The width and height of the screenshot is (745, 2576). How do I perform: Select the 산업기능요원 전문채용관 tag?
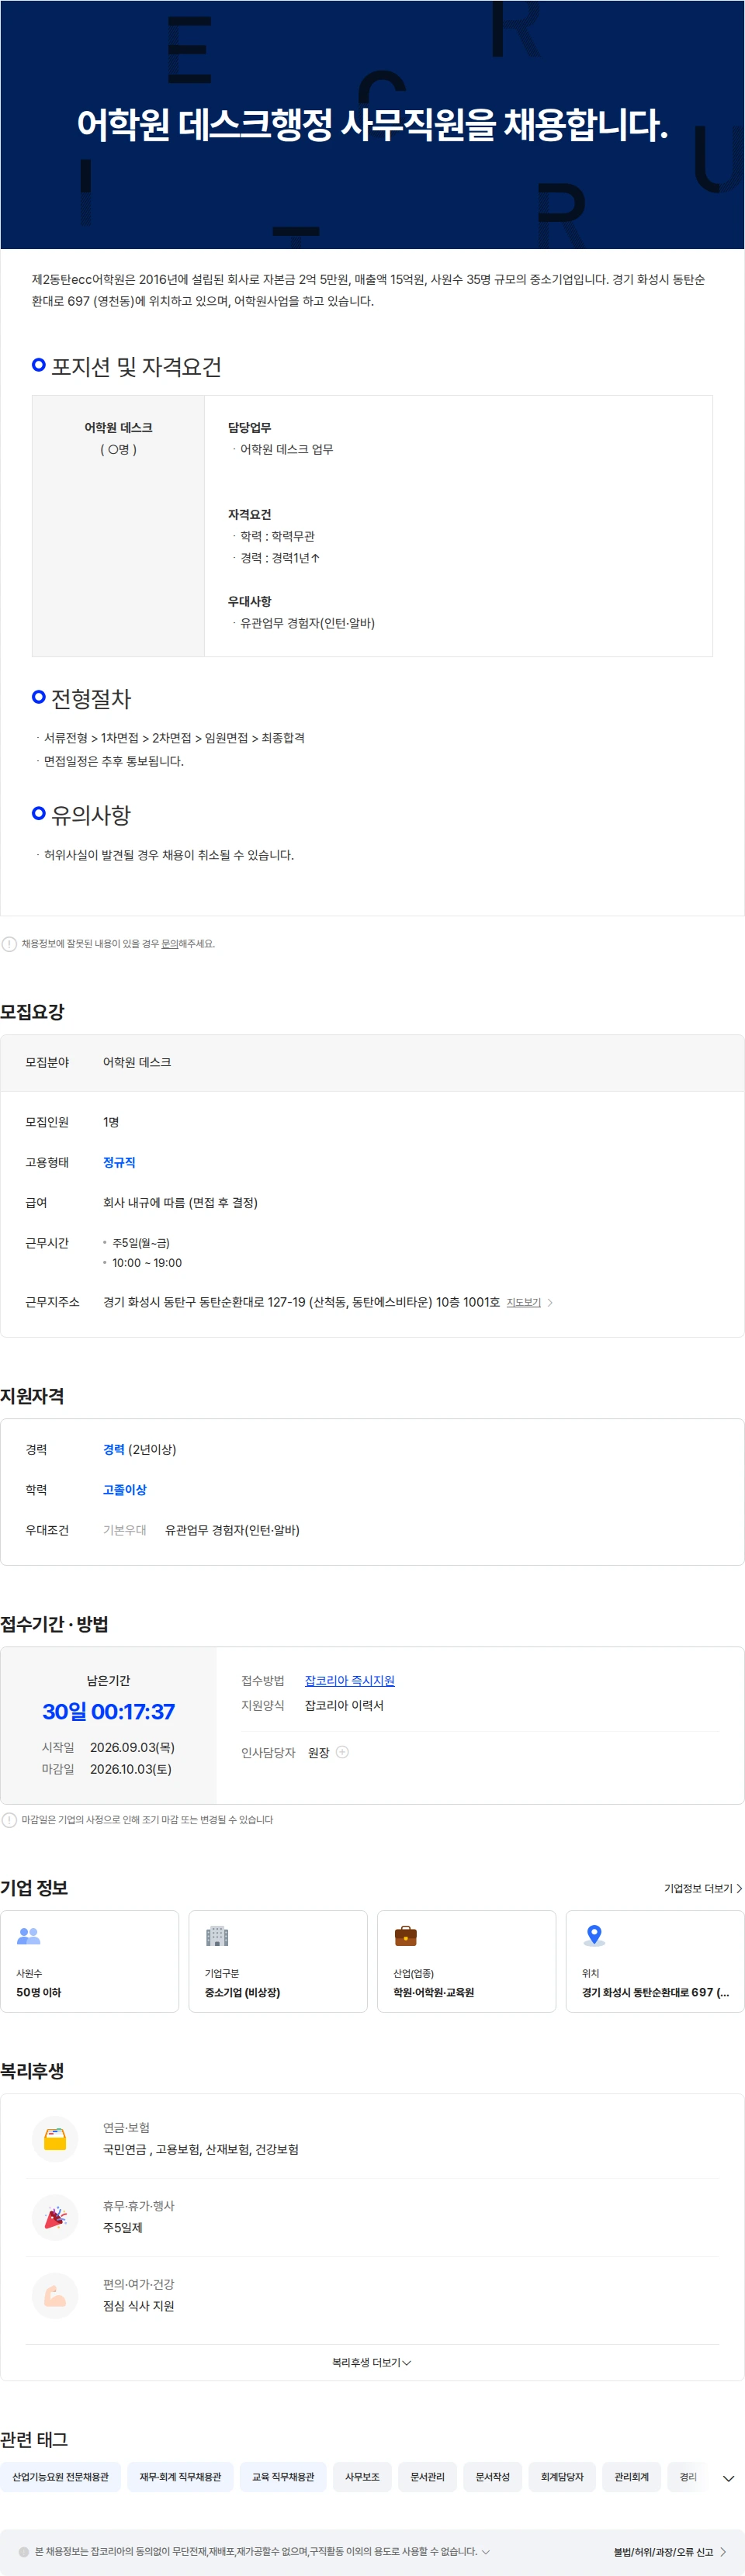tap(61, 2476)
